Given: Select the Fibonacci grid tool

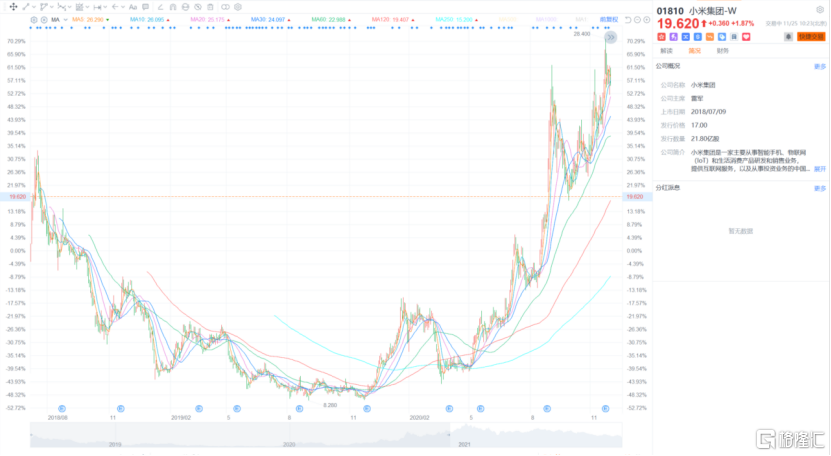Looking at the screenshot, I should [79, 7].
